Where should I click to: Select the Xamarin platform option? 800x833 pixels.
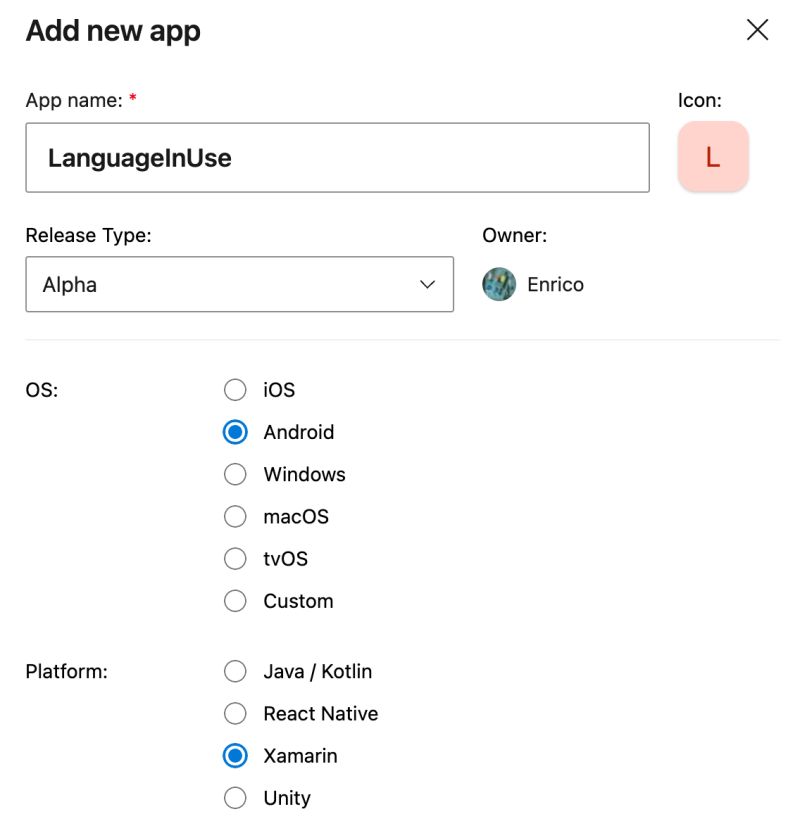pos(235,755)
